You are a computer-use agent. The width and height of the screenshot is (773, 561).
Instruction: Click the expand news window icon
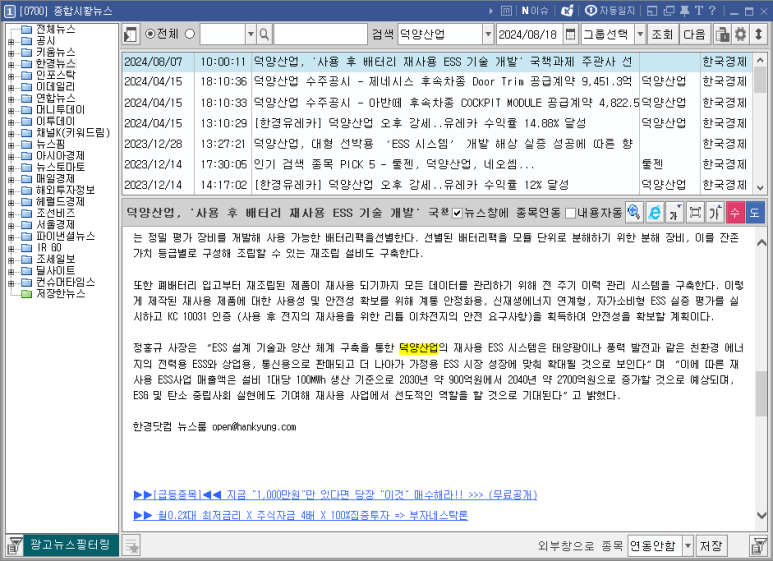click(x=695, y=212)
